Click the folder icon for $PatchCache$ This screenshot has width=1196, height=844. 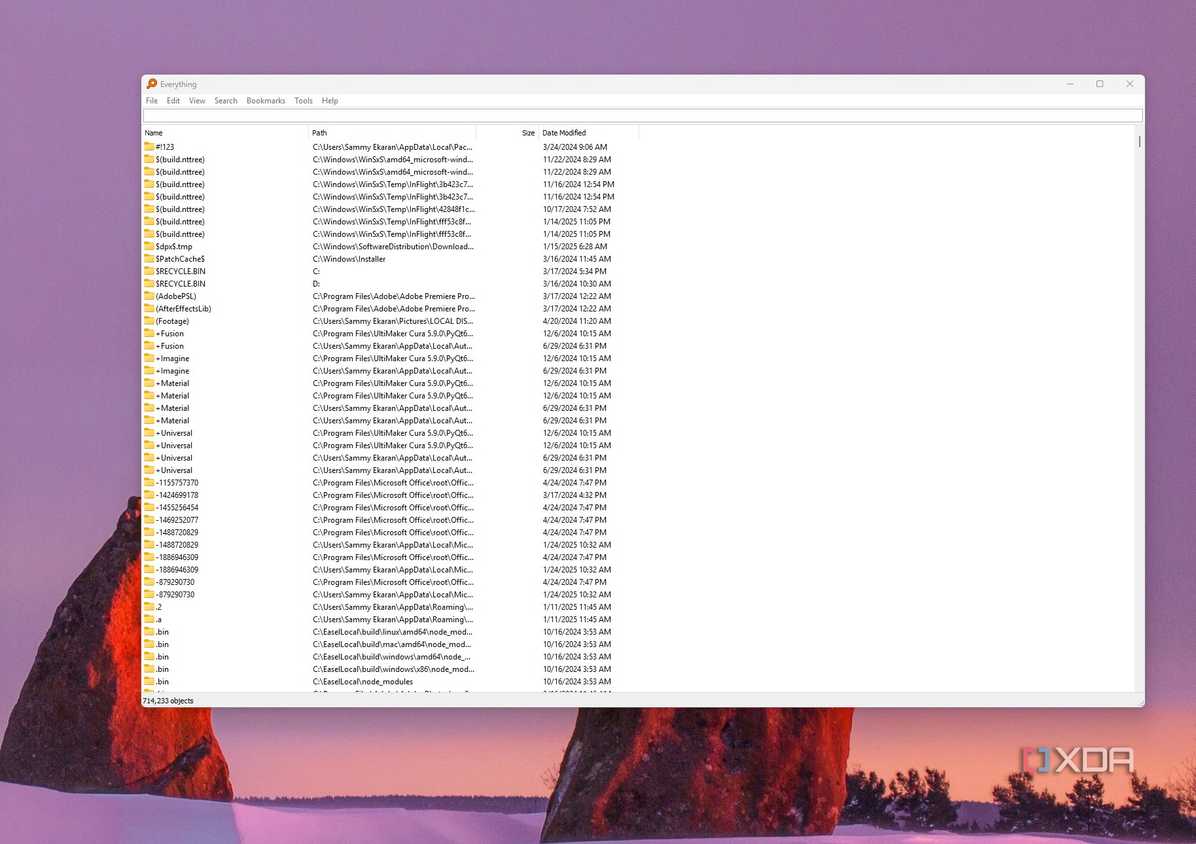coord(149,258)
